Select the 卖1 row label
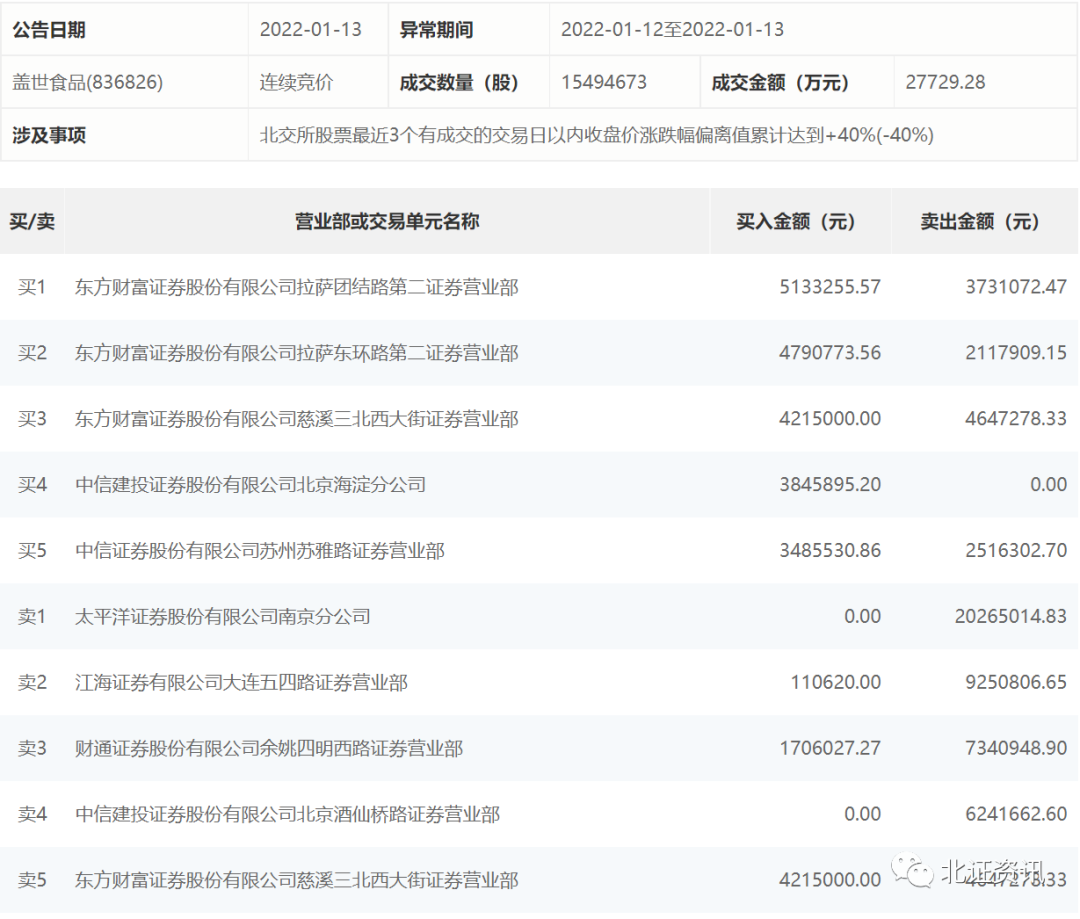Screen dimensions: 1080x919 32,617
